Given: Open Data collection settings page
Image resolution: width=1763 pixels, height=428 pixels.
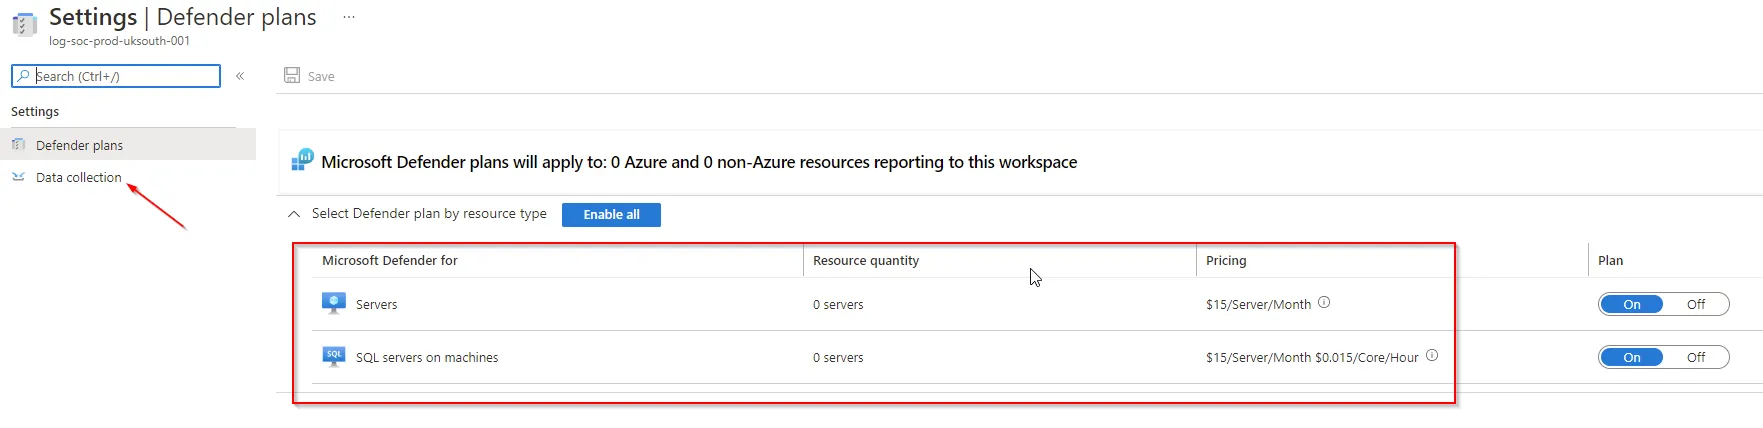Looking at the screenshot, I should tap(128, 177).
